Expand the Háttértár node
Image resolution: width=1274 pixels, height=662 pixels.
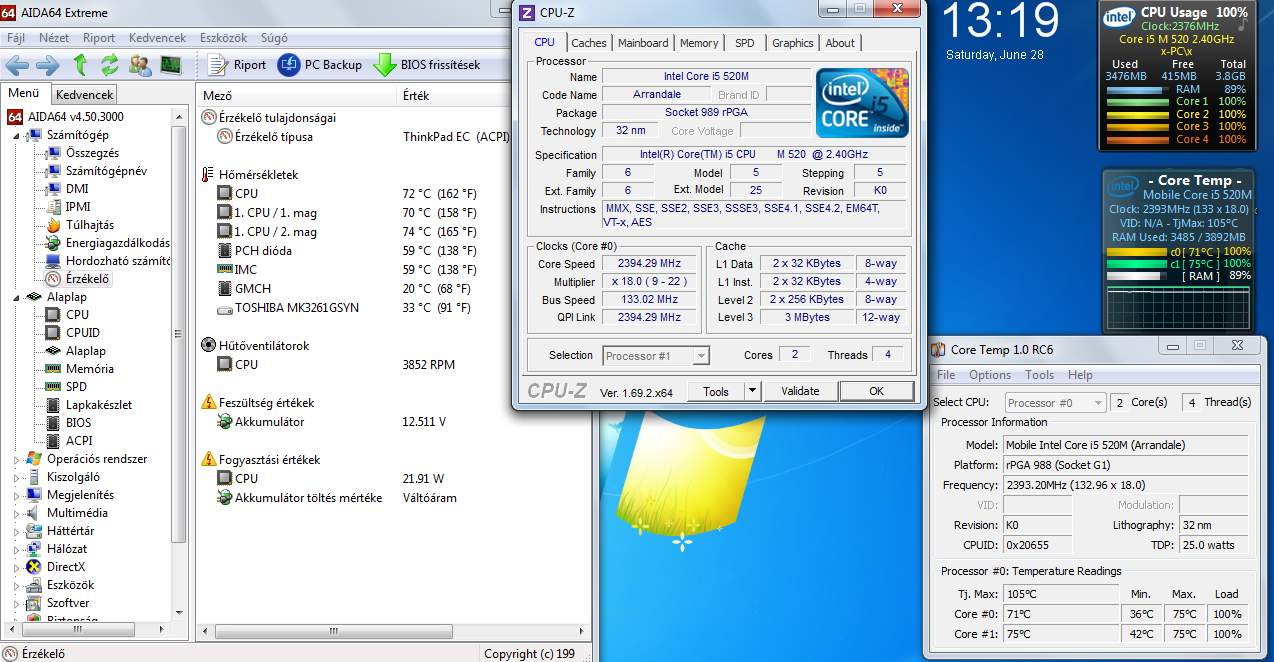[x=17, y=531]
